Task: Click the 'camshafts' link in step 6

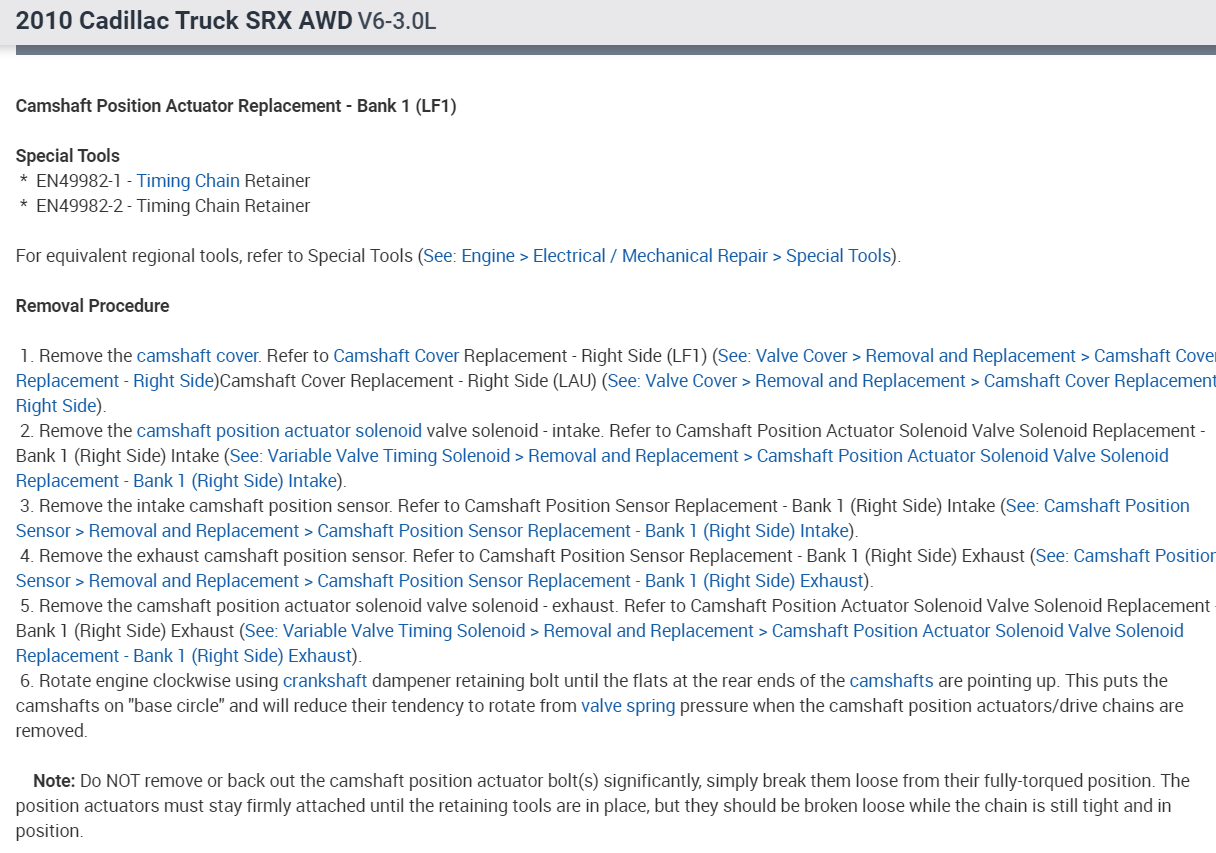Action: click(x=891, y=681)
